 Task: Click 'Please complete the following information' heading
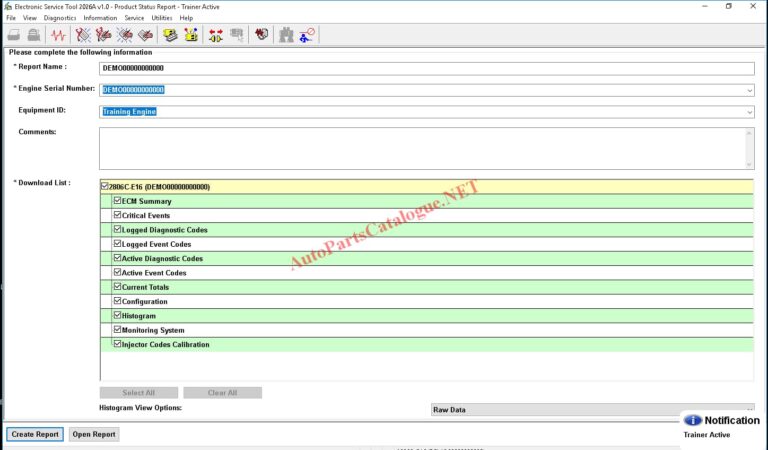[x=80, y=52]
